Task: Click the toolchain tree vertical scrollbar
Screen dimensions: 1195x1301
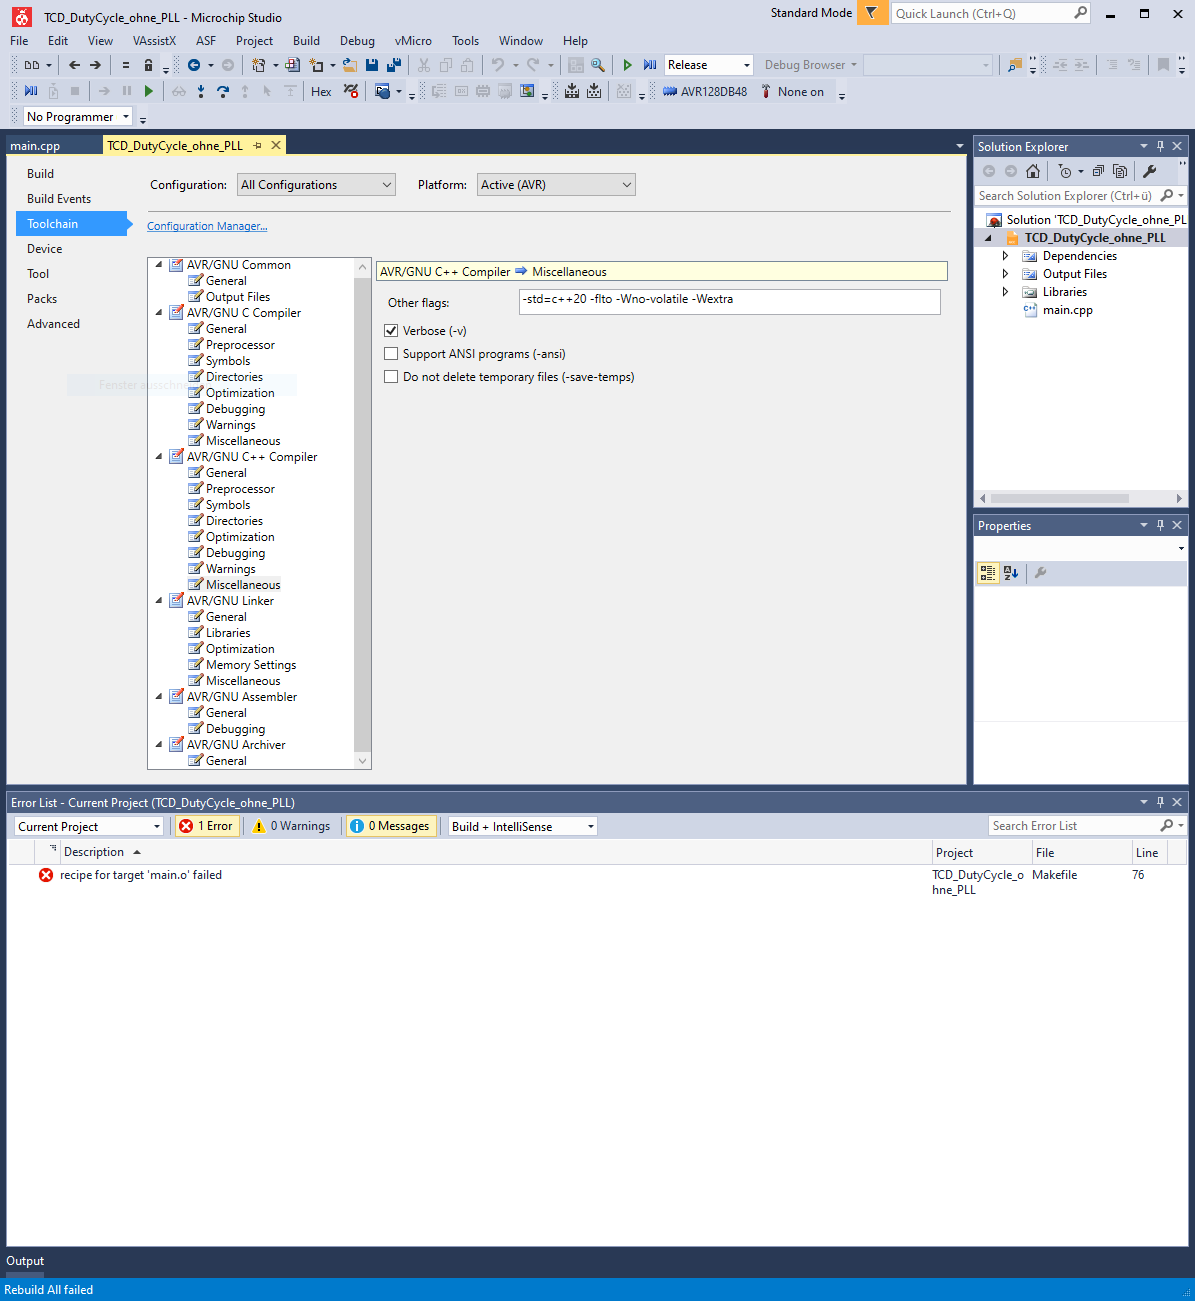Action: click(x=363, y=514)
